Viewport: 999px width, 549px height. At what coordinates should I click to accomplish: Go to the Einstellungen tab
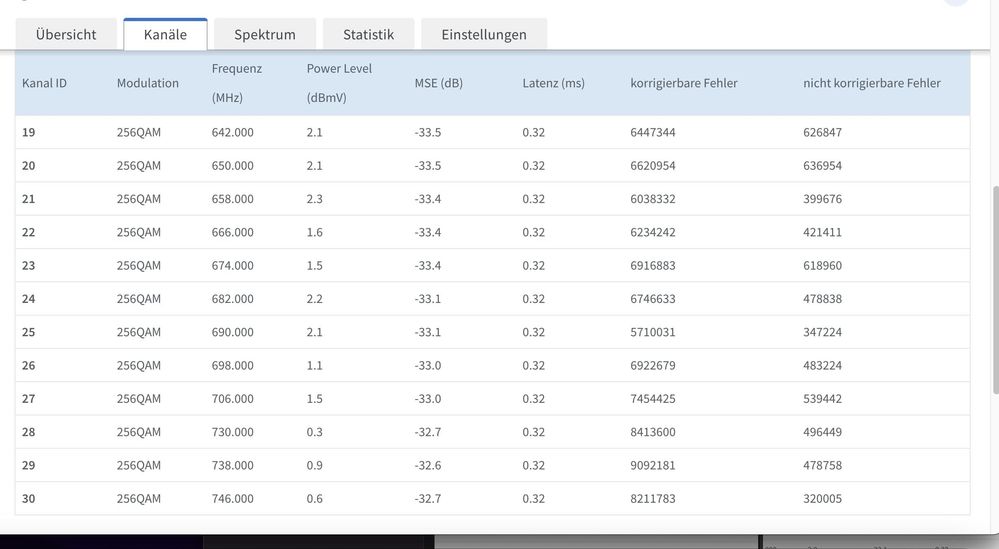click(484, 34)
